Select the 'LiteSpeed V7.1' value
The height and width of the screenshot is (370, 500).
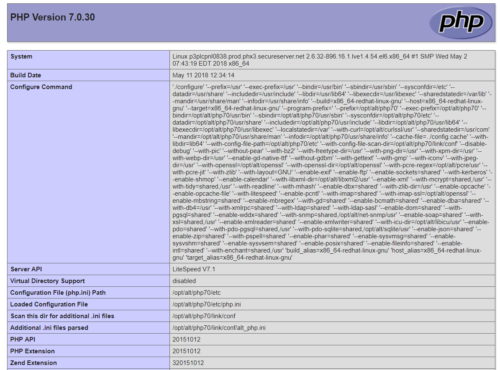tap(194, 269)
